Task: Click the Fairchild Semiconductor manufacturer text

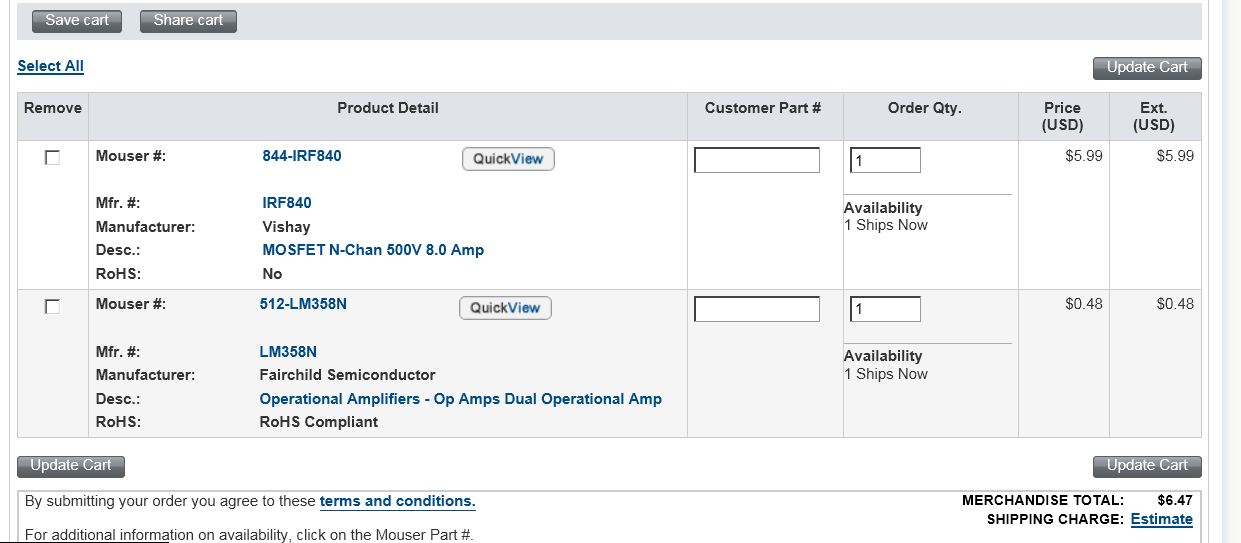Action: pos(348,375)
